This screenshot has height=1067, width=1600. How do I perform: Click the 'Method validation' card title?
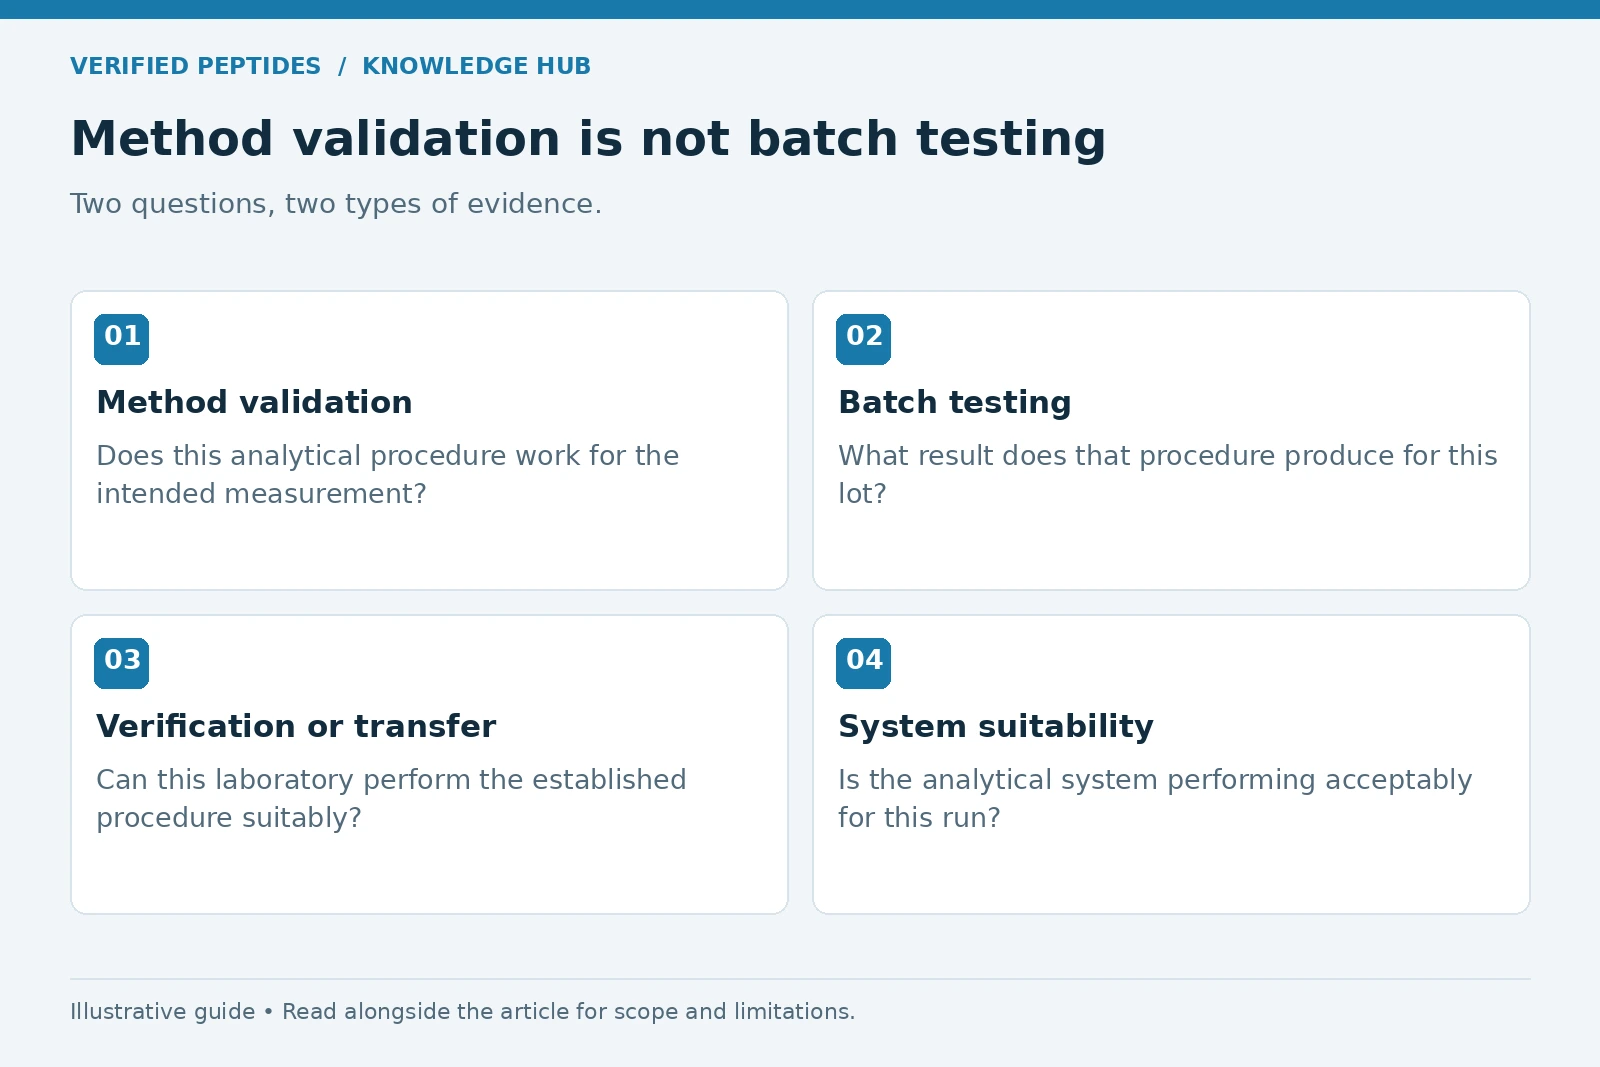tap(254, 402)
